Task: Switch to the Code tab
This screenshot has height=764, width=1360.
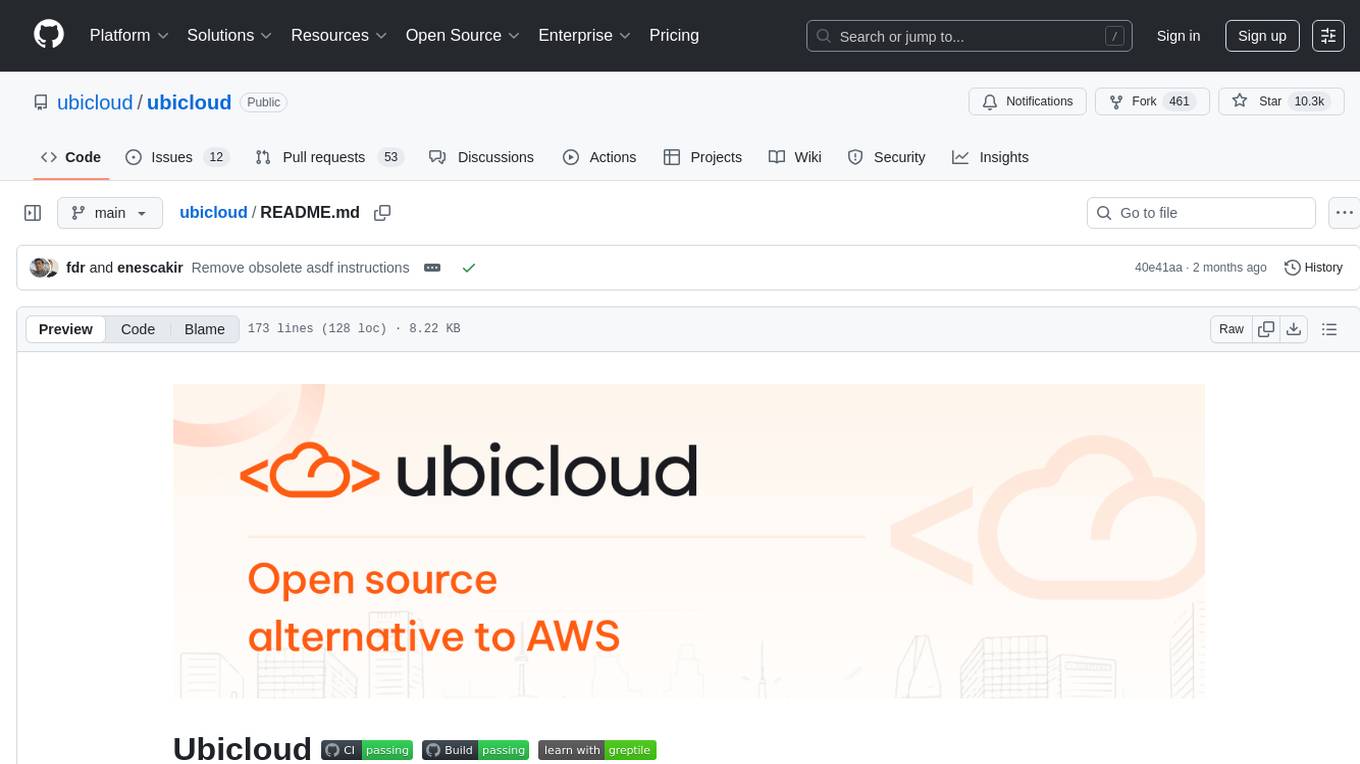Action: coord(71,157)
